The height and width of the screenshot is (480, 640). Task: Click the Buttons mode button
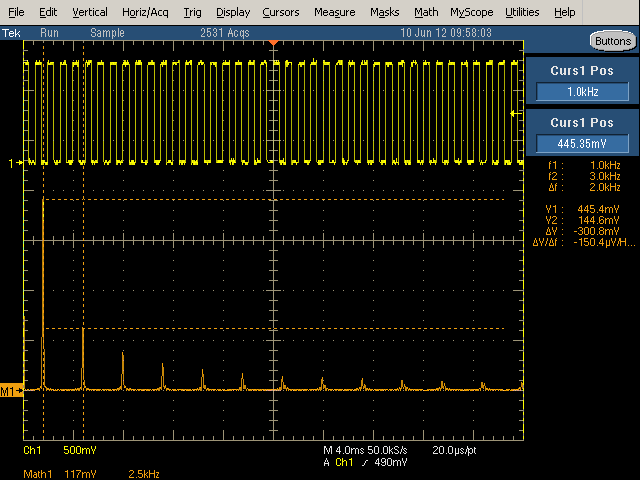click(613, 41)
